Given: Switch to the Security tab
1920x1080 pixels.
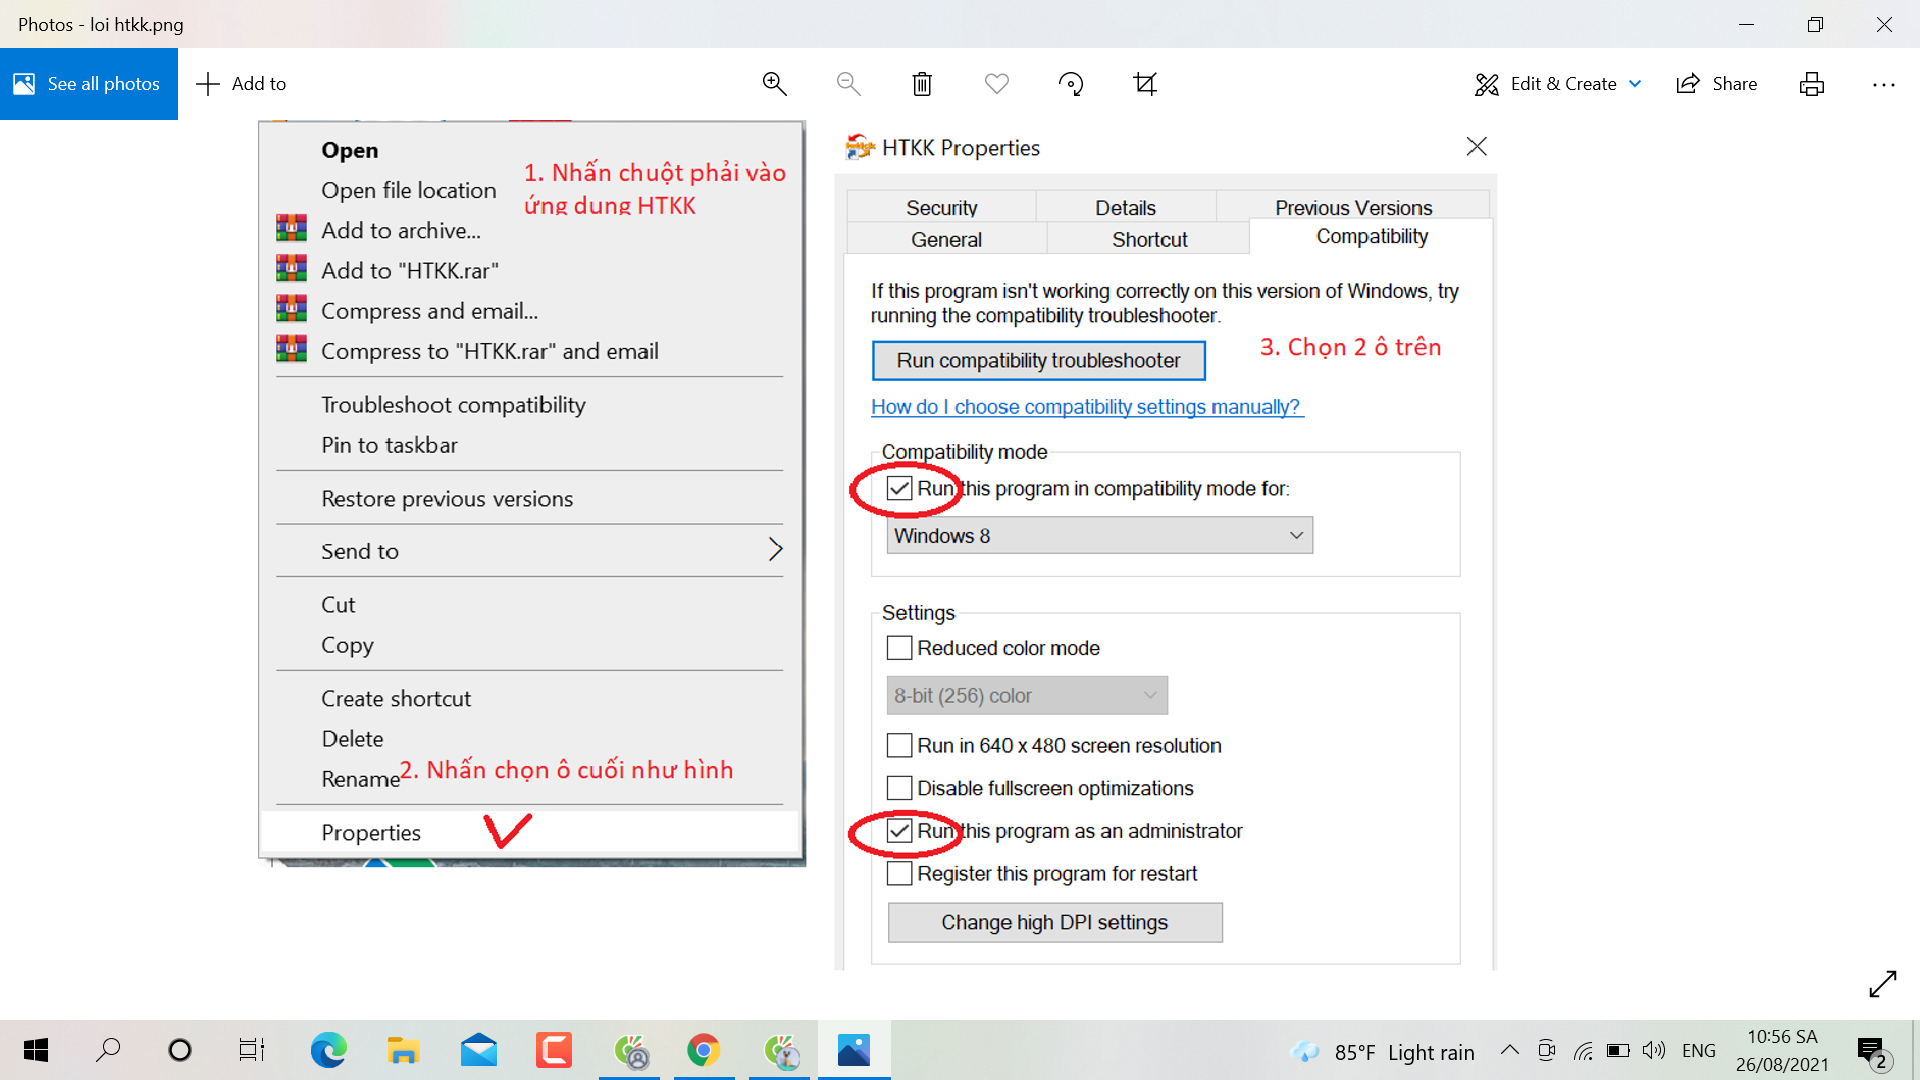Looking at the screenshot, I should click(x=941, y=207).
